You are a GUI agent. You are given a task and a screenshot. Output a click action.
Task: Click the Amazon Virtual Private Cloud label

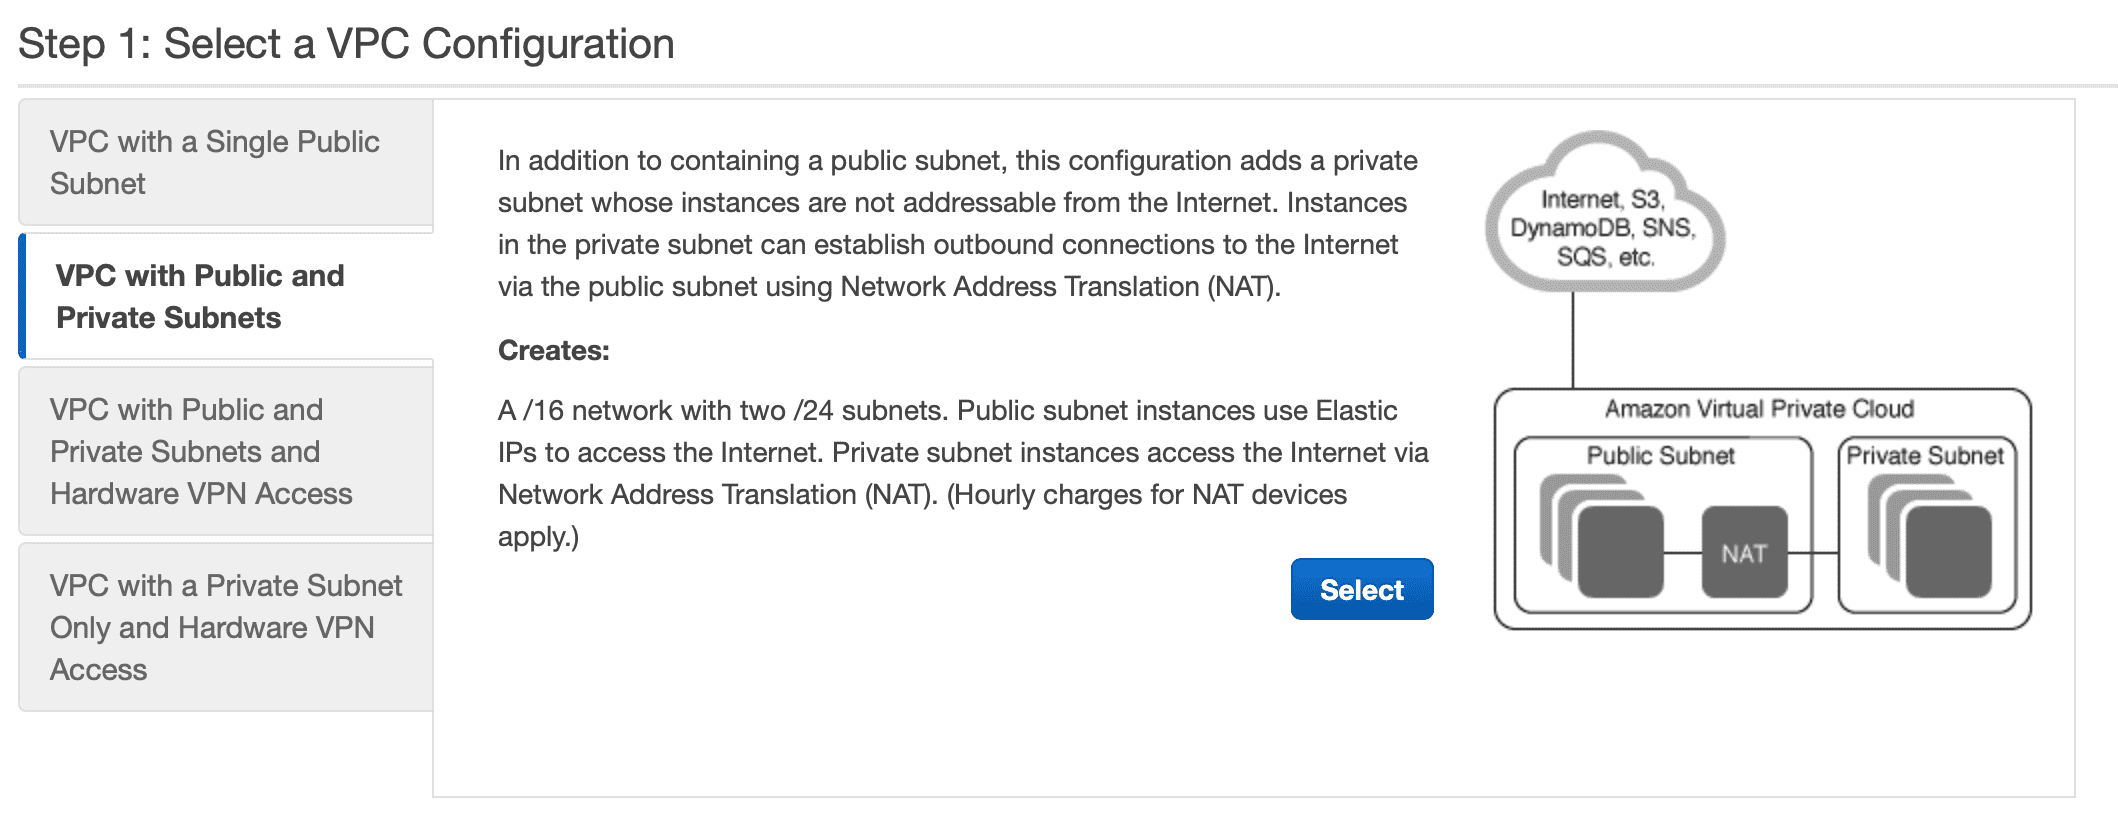(x=1759, y=409)
